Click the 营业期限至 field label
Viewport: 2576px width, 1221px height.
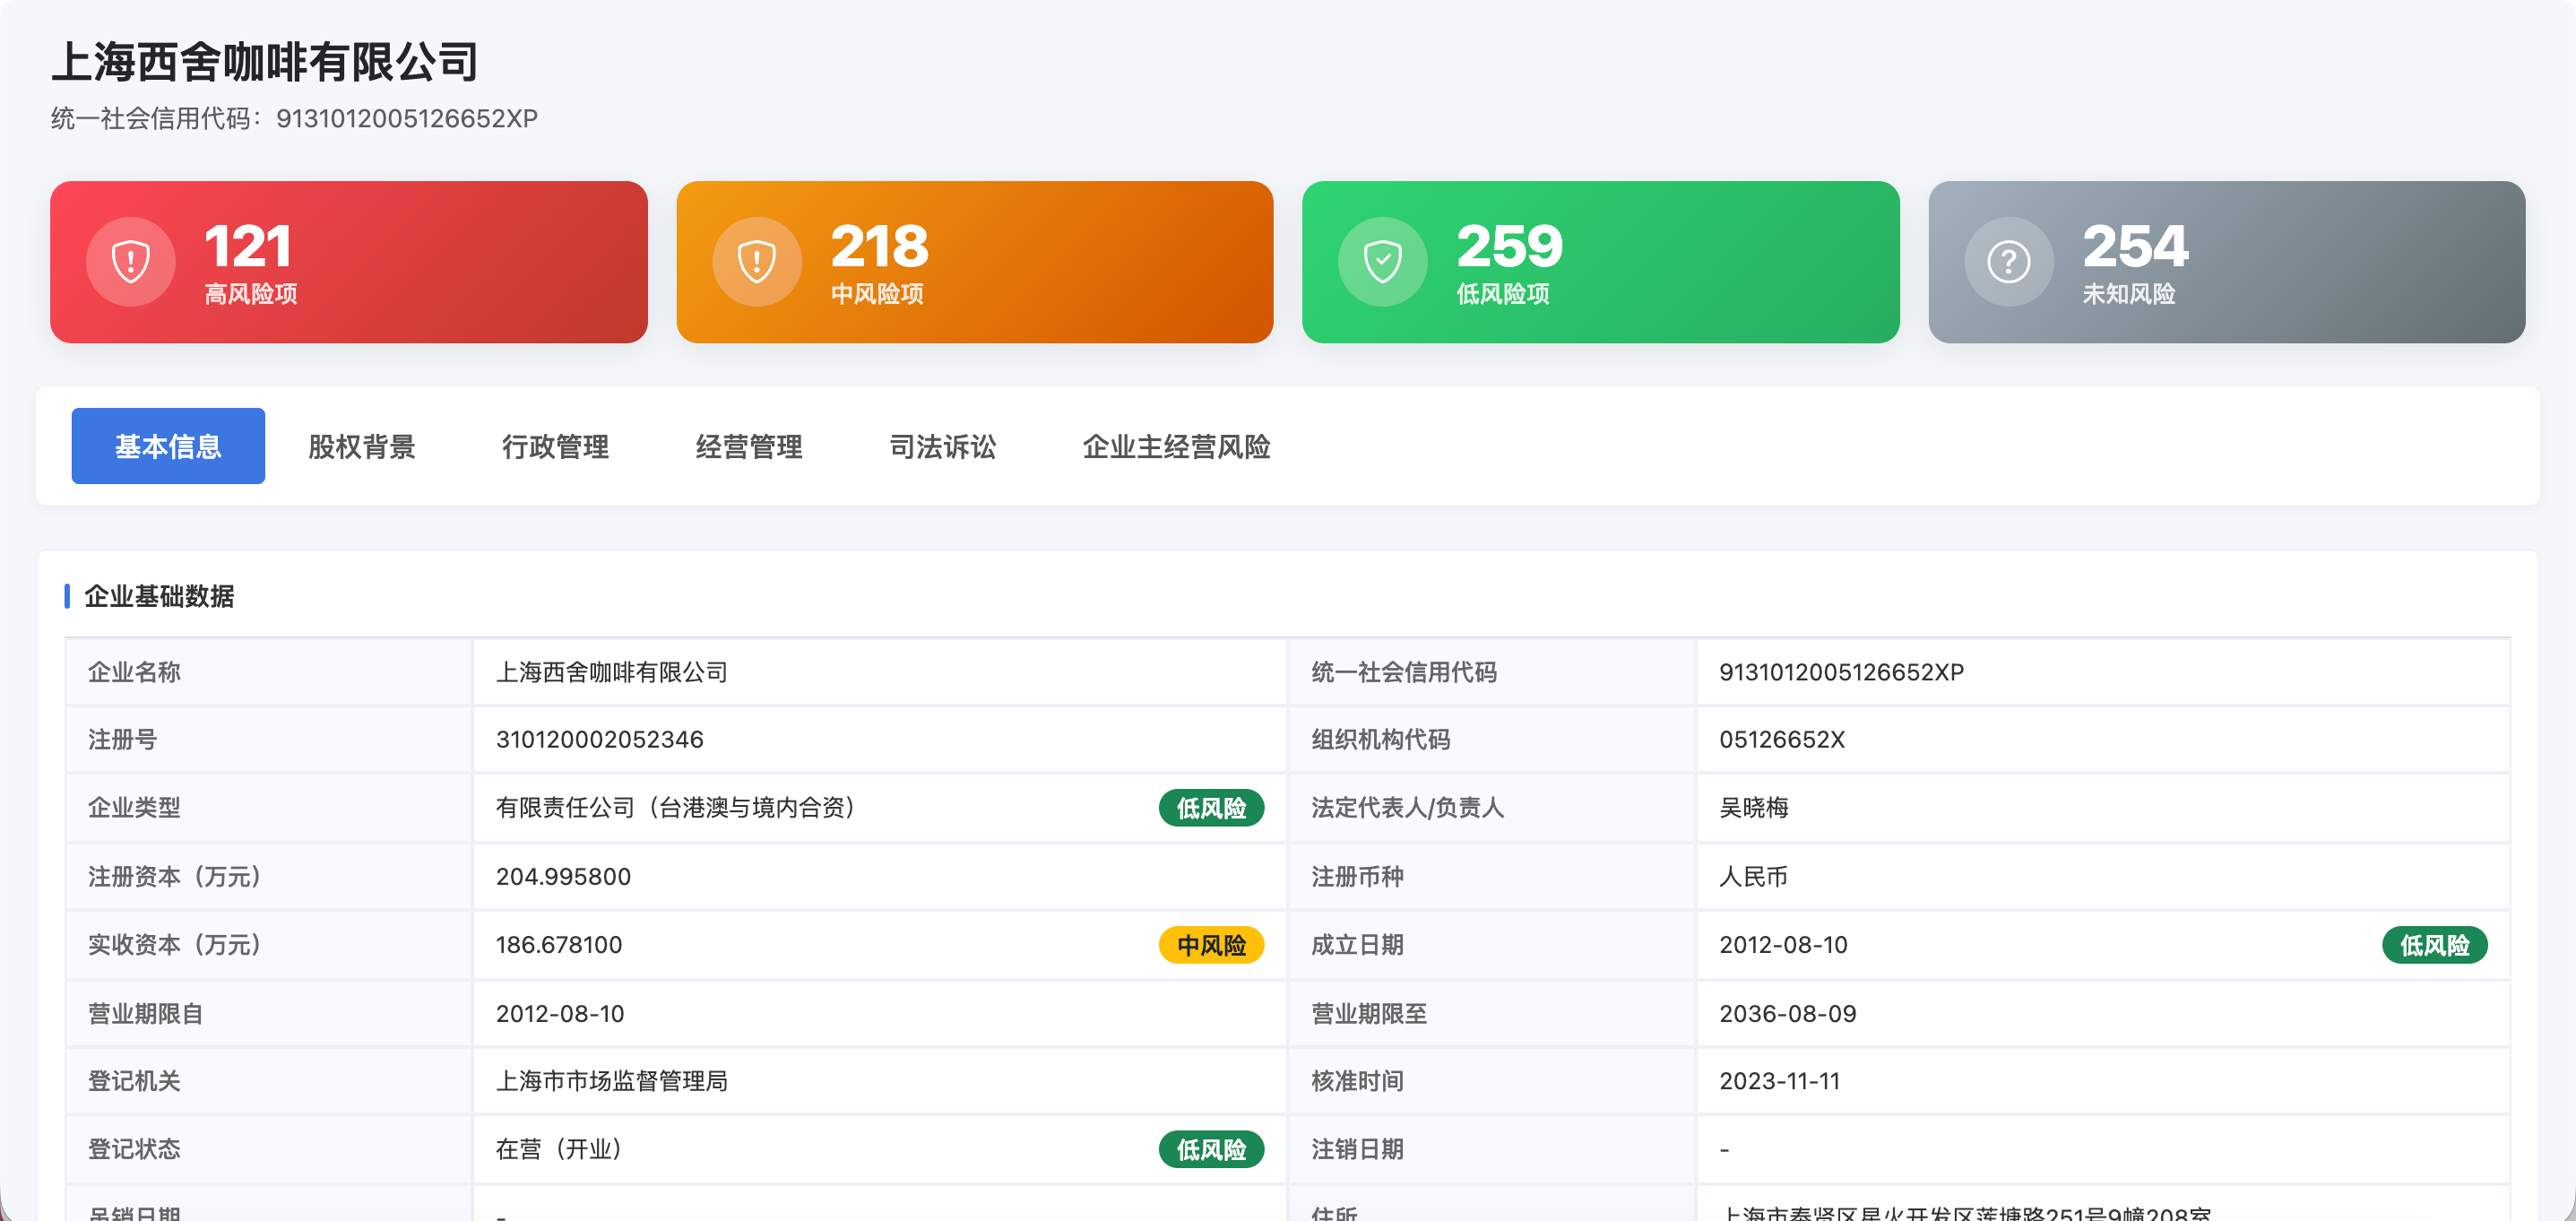coord(1369,1014)
